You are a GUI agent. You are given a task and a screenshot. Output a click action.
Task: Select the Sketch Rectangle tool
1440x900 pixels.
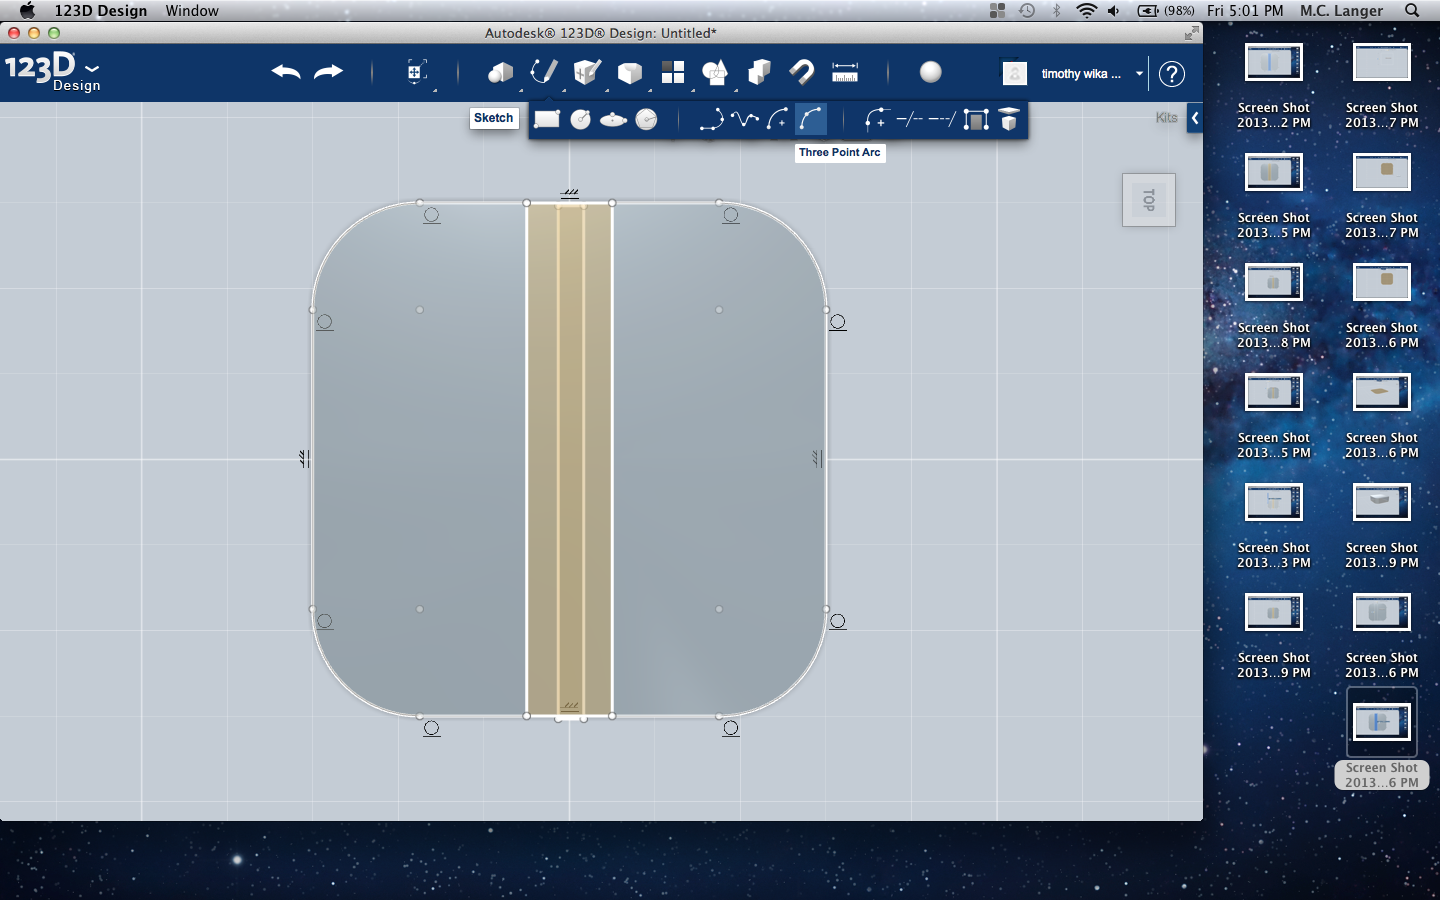(x=547, y=119)
